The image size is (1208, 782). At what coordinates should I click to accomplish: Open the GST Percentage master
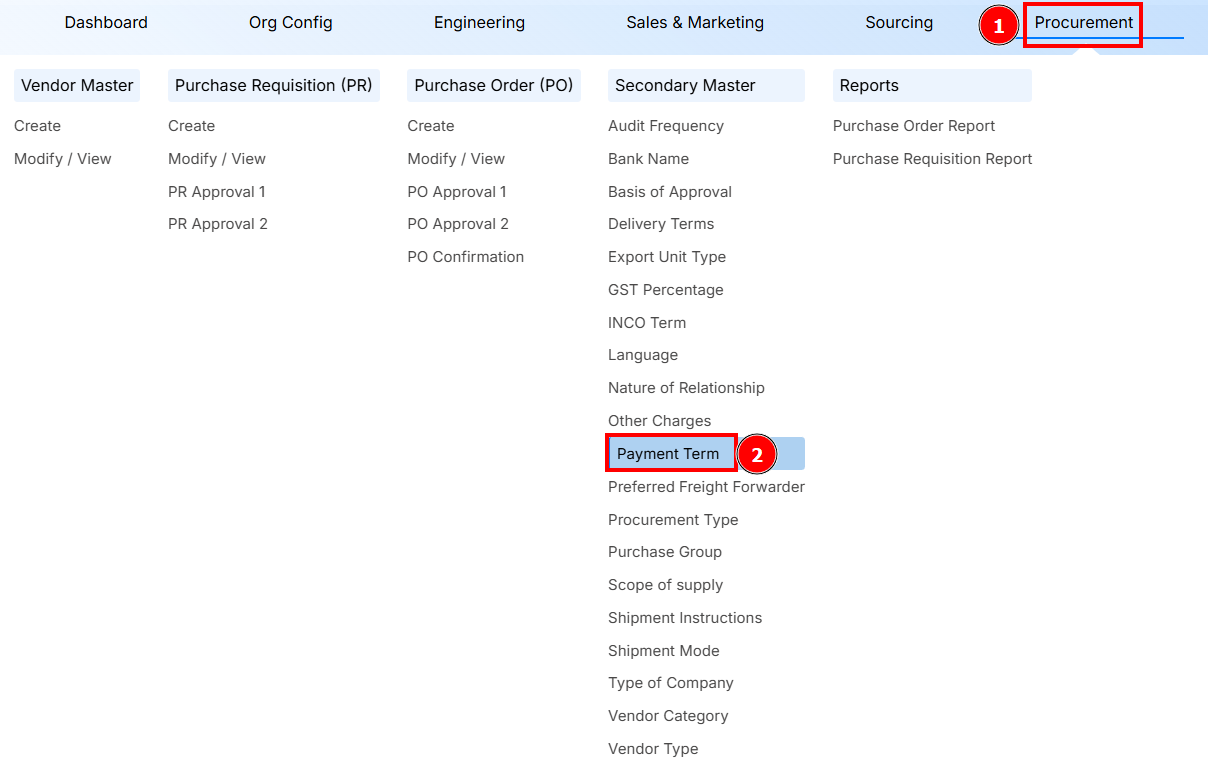(666, 289)
